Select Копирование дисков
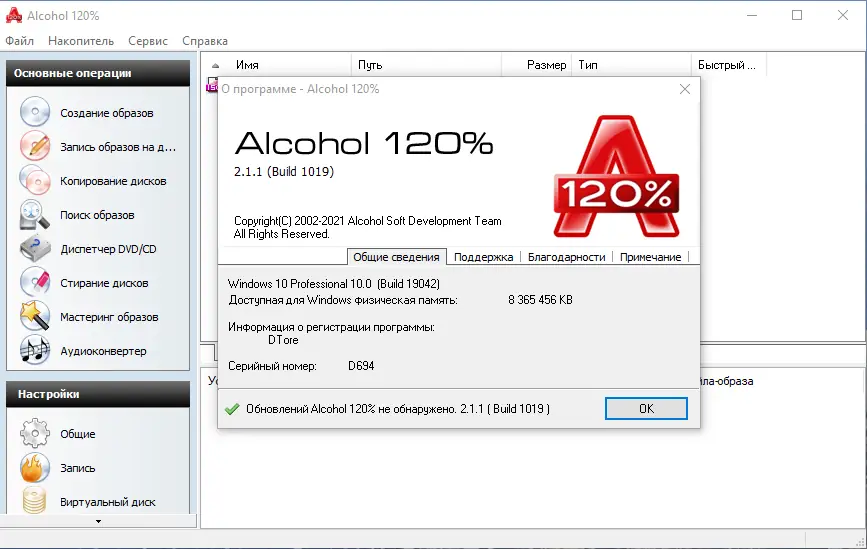867x549 pixels. 113,181
